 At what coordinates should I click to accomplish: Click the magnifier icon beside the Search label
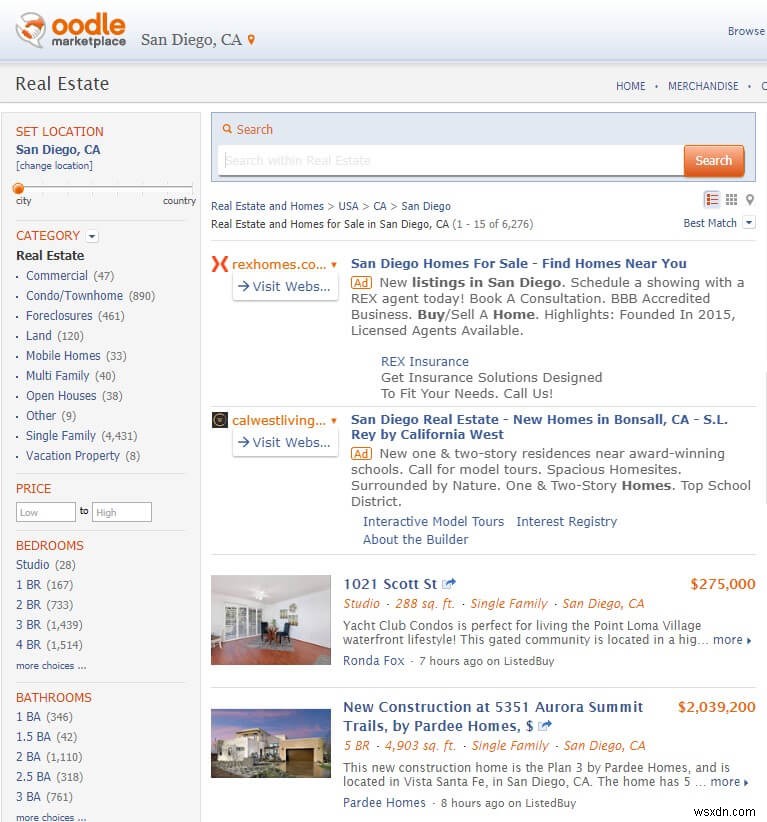227,129
